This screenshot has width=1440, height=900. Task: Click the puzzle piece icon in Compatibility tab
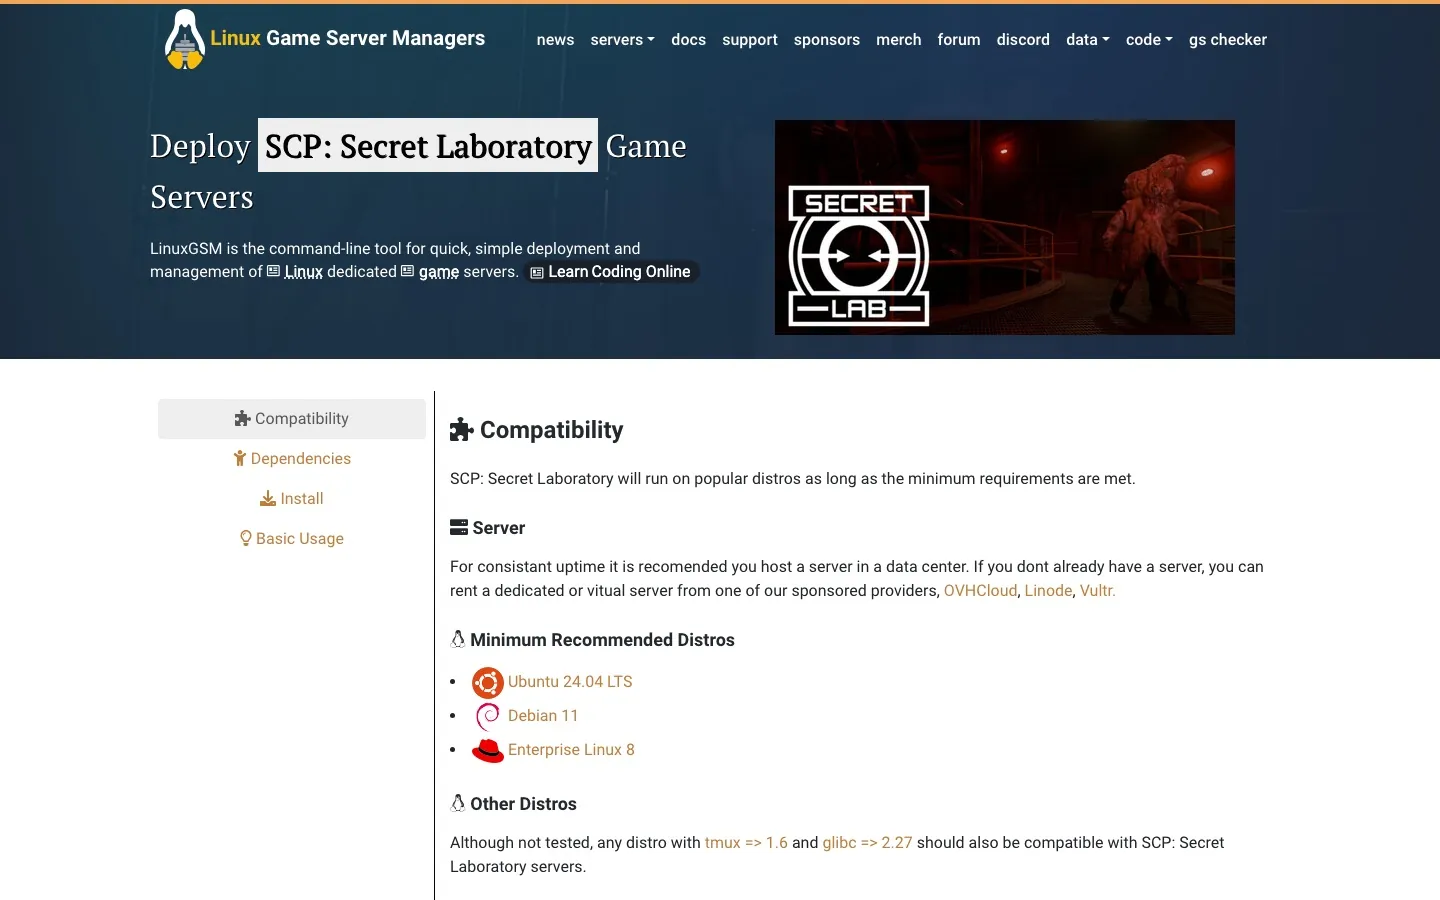click(x=242, y=419)
